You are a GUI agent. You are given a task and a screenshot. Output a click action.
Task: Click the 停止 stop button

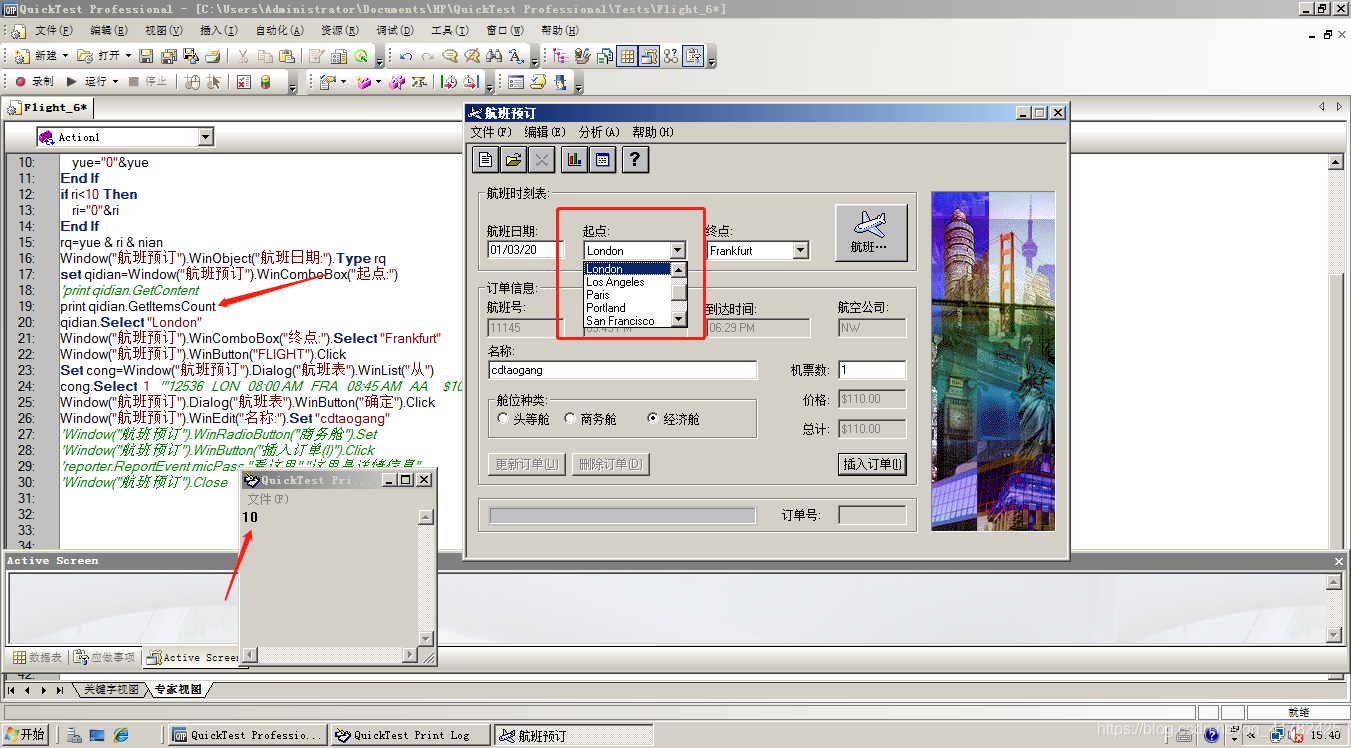click(148, 82)
